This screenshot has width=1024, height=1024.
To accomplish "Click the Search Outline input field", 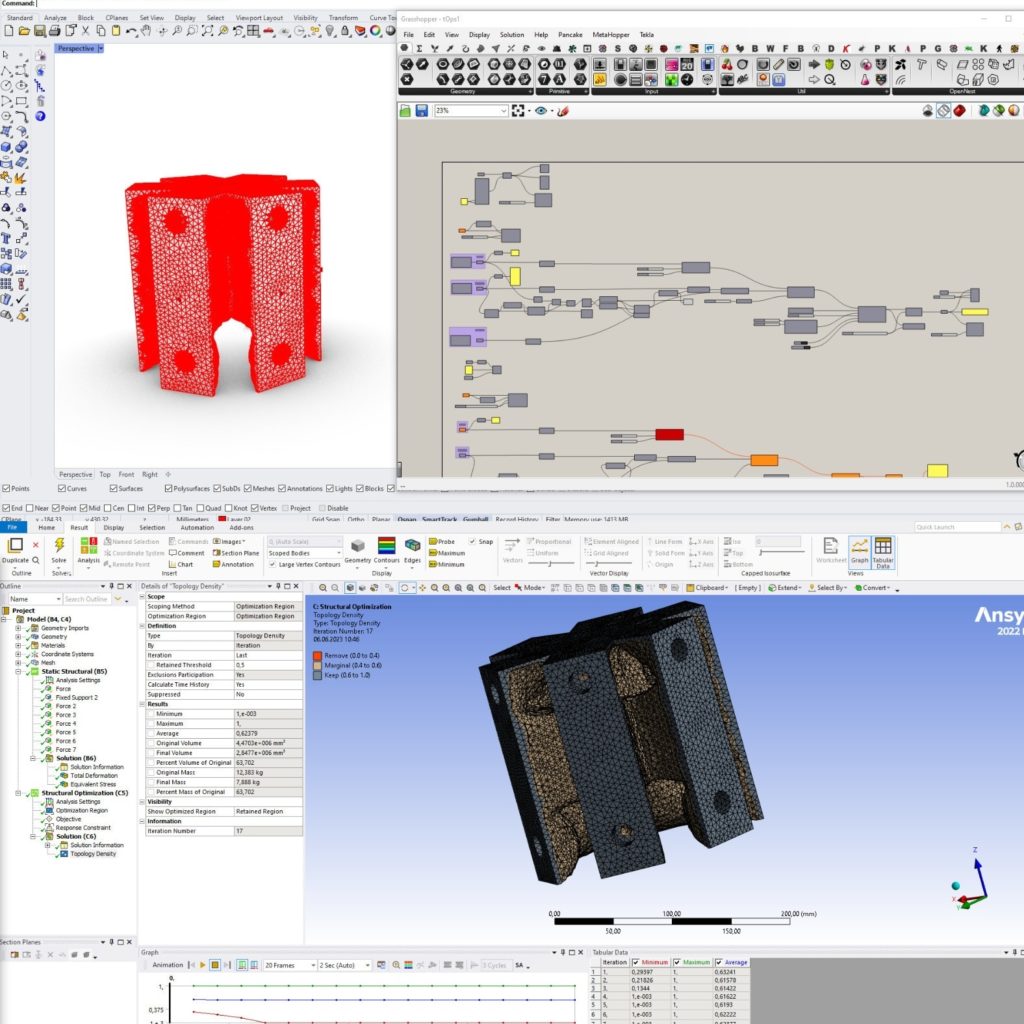I will (x=86, y=599).
